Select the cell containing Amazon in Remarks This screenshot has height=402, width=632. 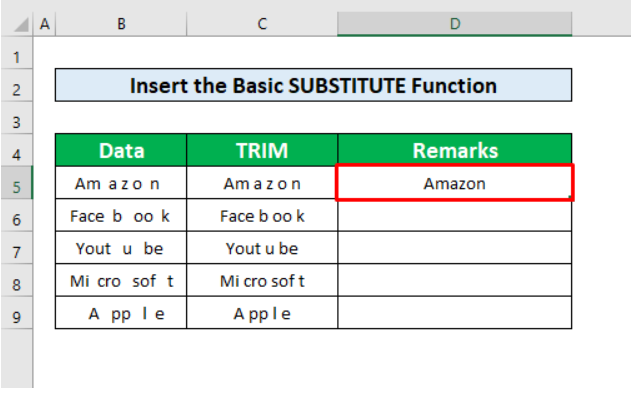point(454,183)
